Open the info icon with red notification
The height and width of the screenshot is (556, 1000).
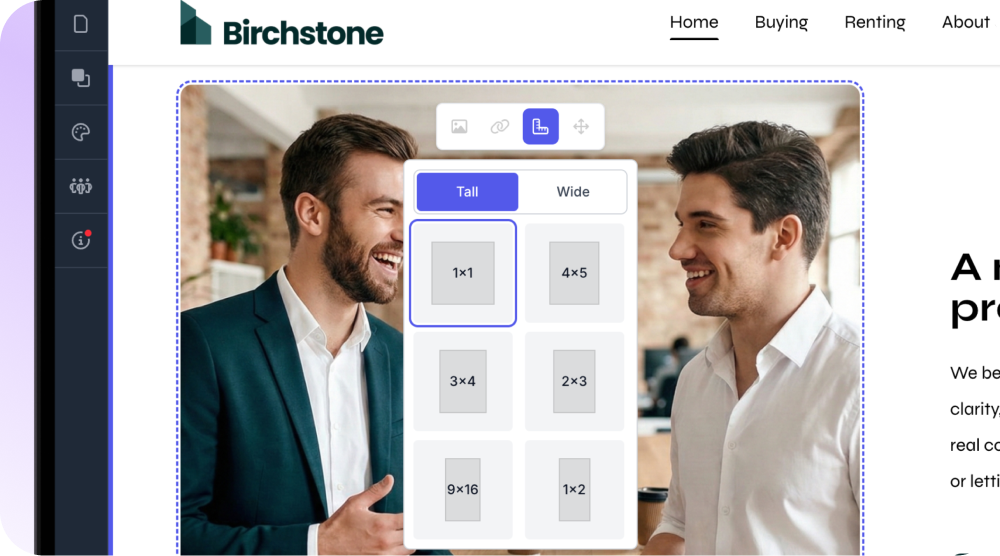click(81, 240)
